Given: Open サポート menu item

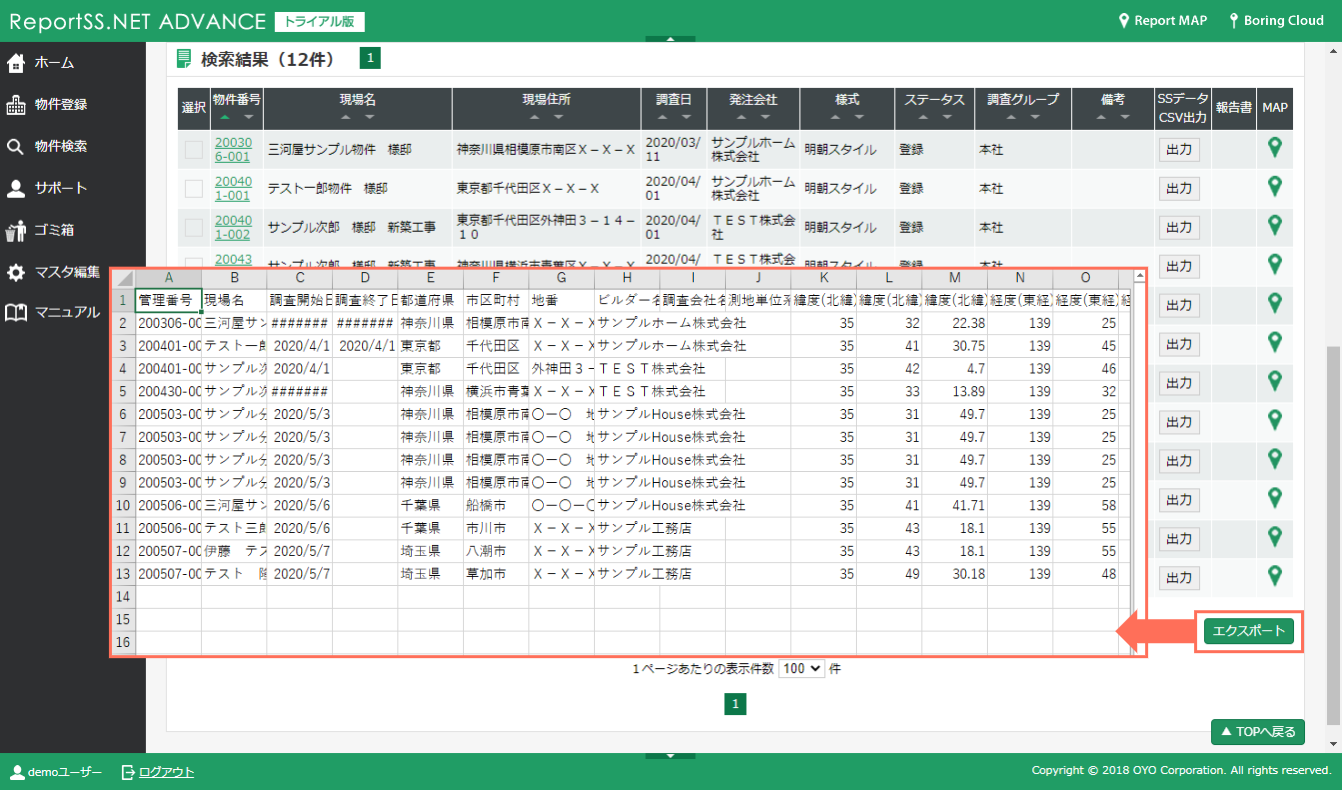Looking at the screenshot, I should click(x=61, y=188).
